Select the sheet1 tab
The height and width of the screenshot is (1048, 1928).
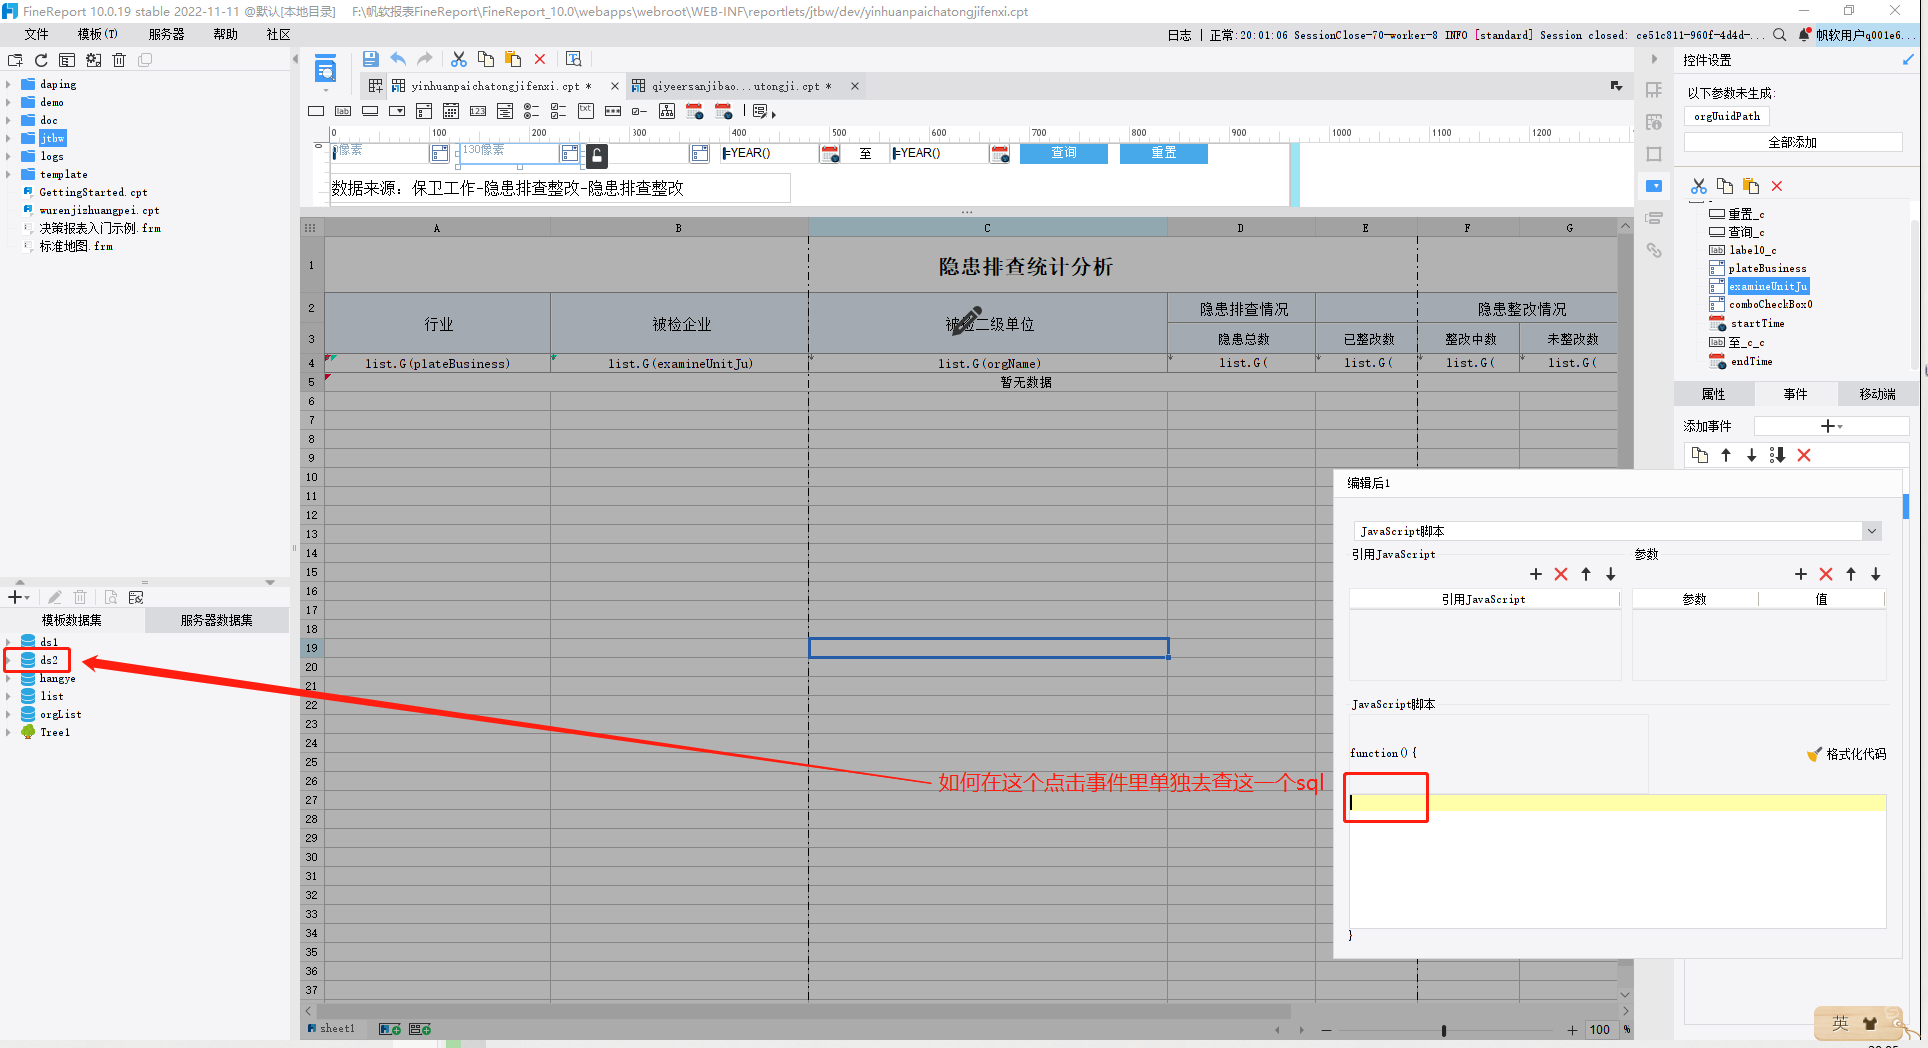(x=331, y=1029)
